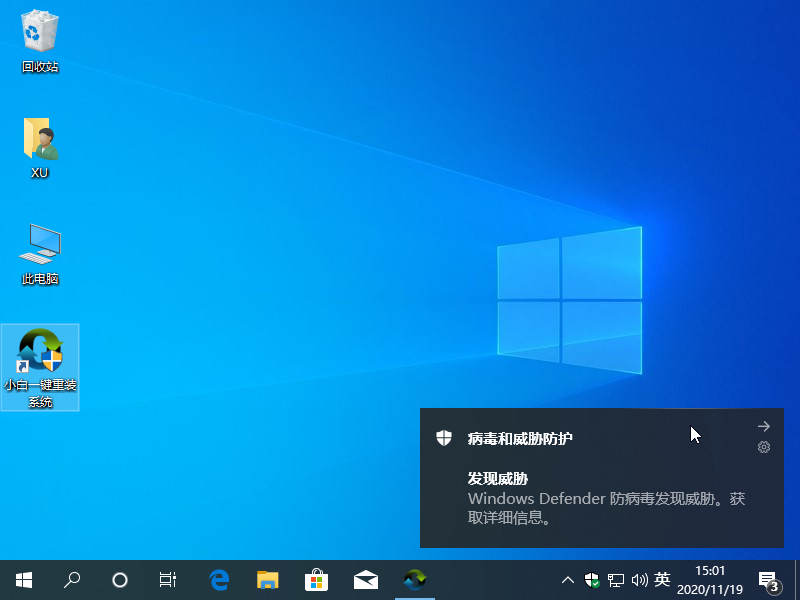Launch Microsoft Edge from taskbar
This screenshot has width=800, height=600.
(219, 580)
